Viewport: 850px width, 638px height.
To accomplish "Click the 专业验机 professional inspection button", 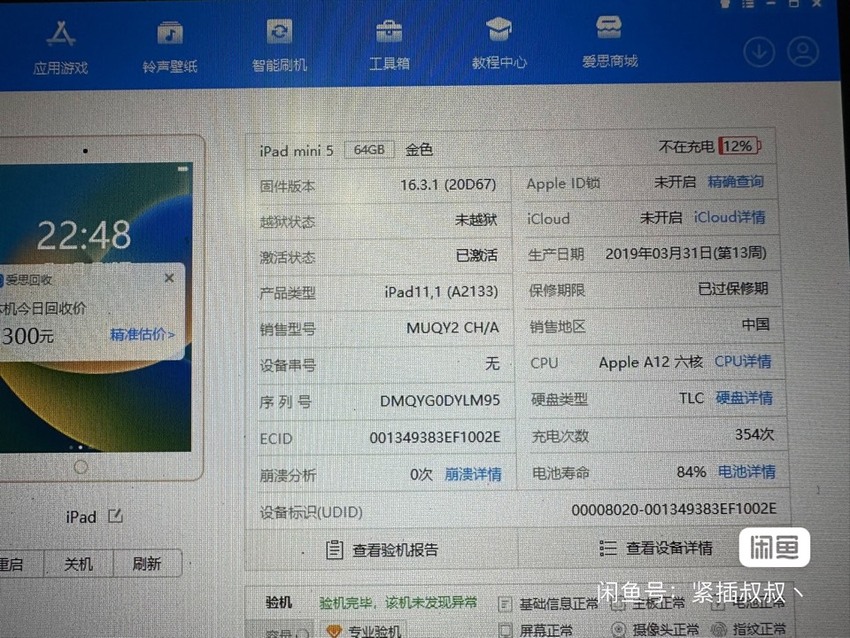I will 364,630.
